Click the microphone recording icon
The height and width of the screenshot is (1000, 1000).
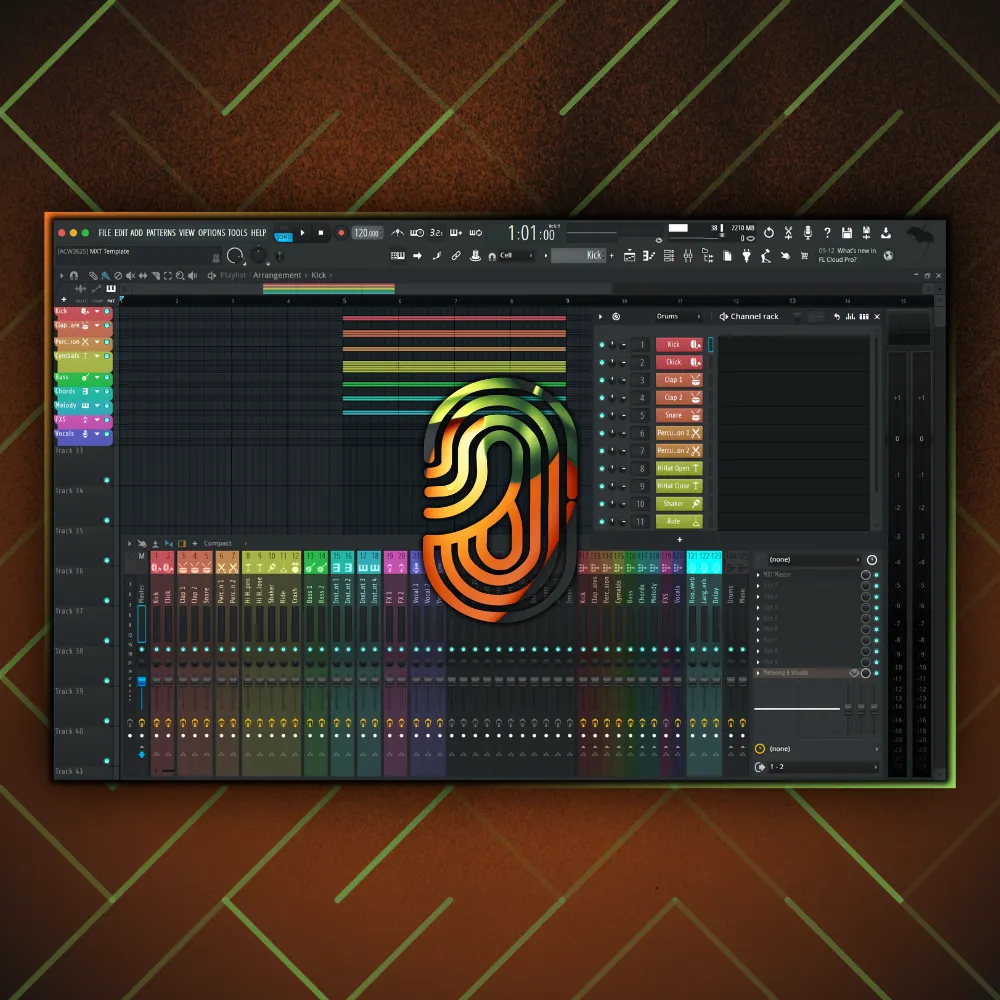807,233
